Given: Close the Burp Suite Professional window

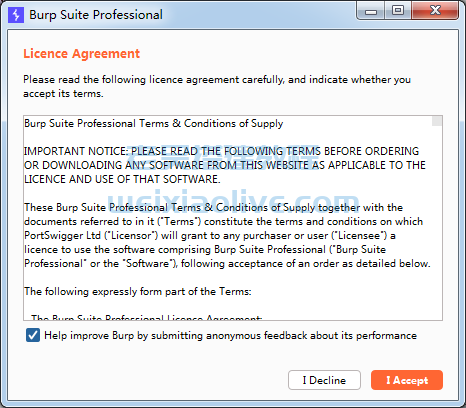Looking at the screenshot, I should (435, 11).
